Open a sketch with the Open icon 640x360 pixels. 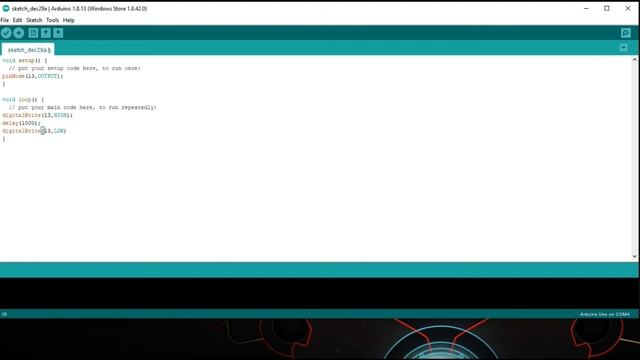(46, 33)
